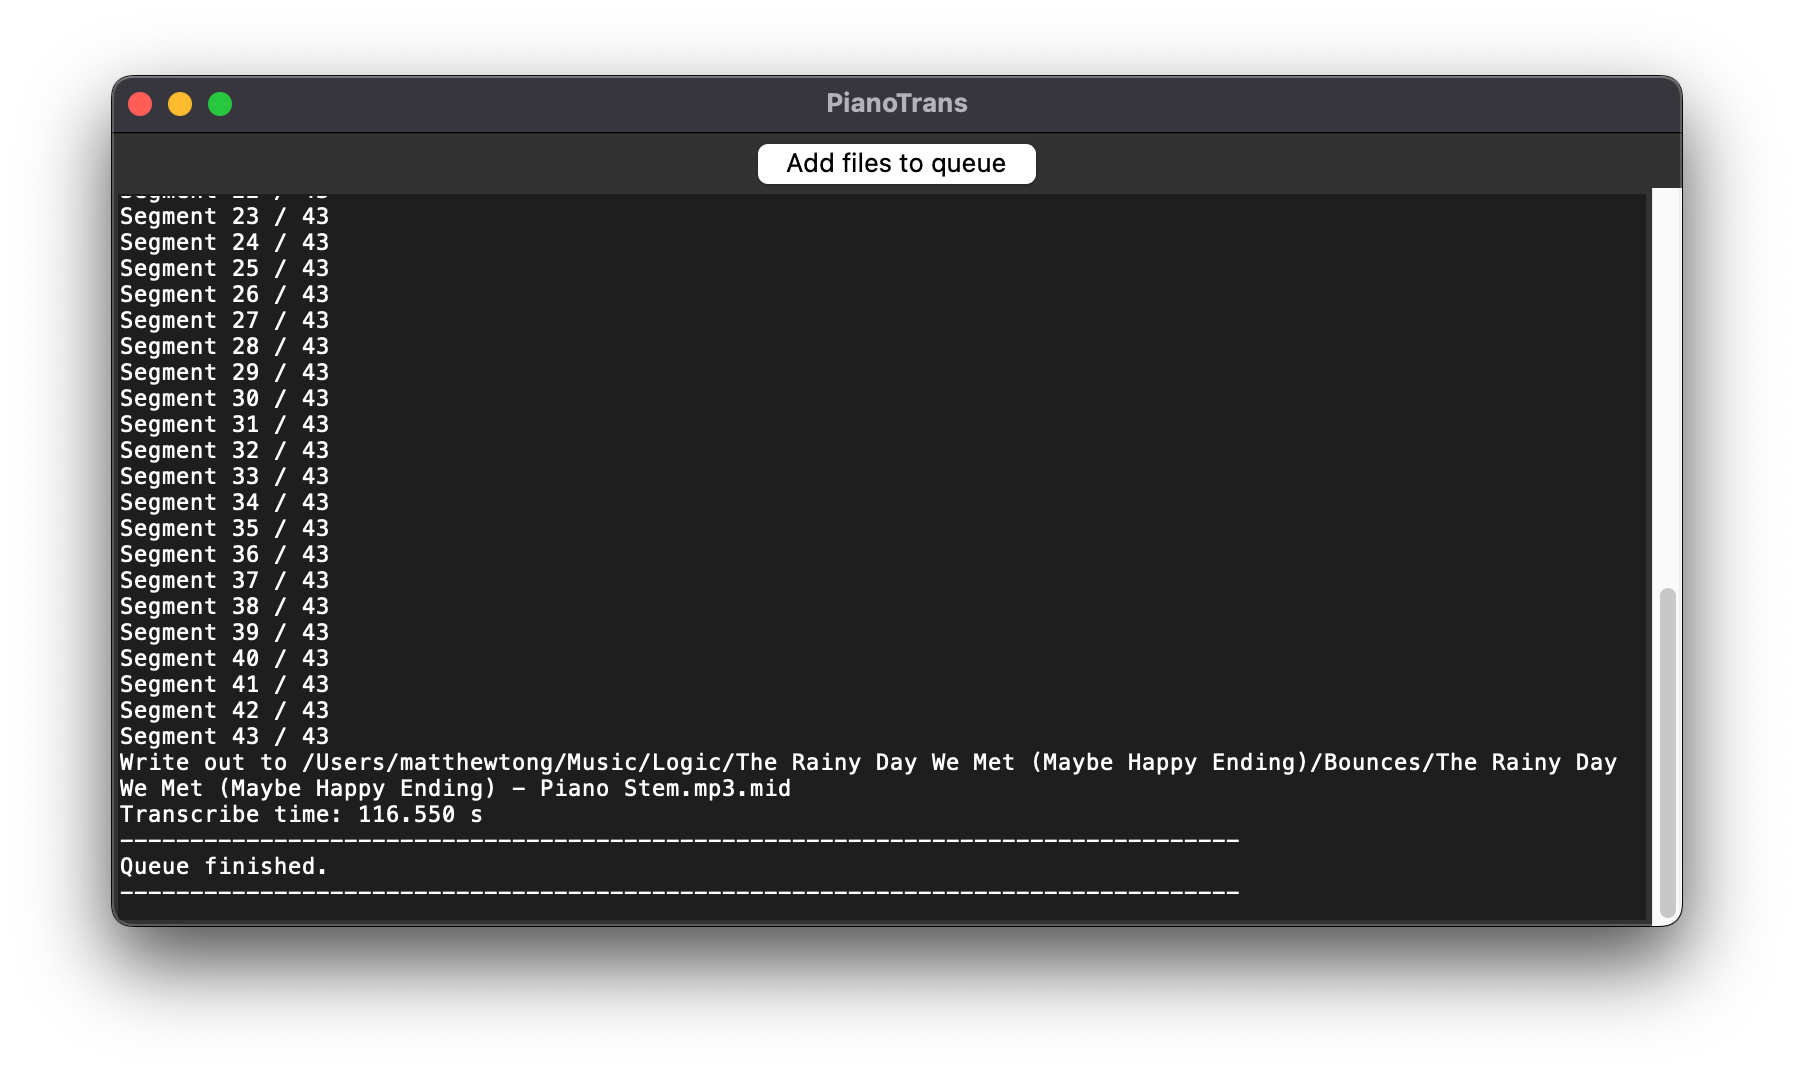
Task: Click the Add files to queue button
Action: [896, 164]
